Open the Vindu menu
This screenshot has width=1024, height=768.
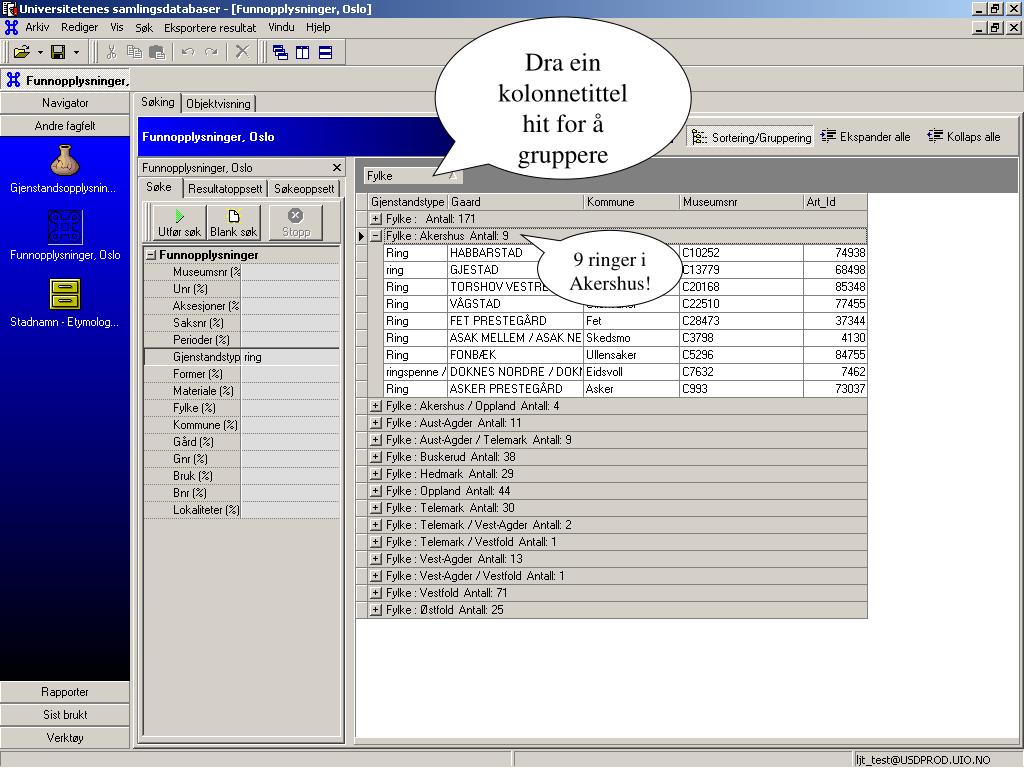(281, 27)
